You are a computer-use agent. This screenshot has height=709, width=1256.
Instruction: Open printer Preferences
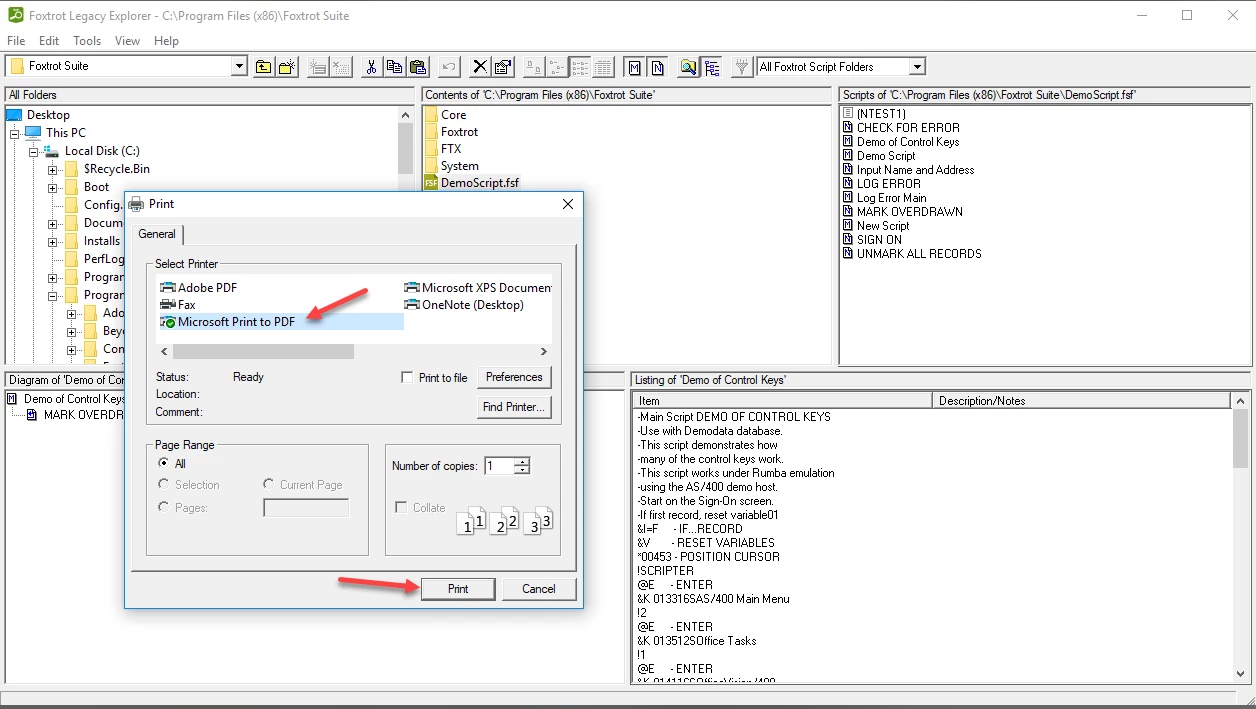coord(514,377)
